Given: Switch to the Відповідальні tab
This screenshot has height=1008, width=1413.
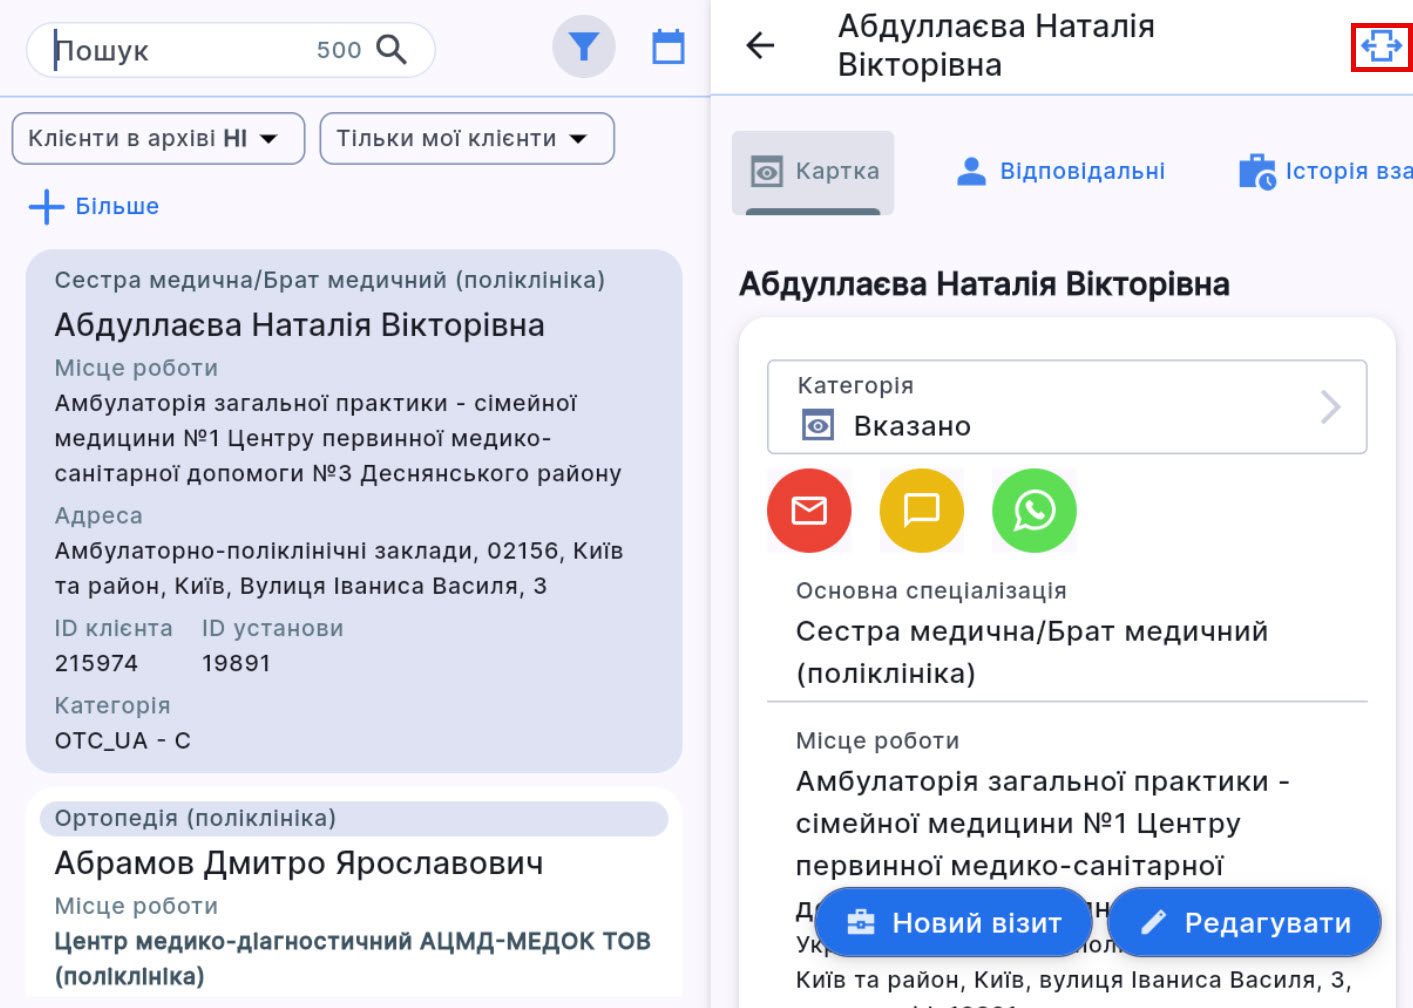Looking at the screenshot, I should [x=1060, y=172].
